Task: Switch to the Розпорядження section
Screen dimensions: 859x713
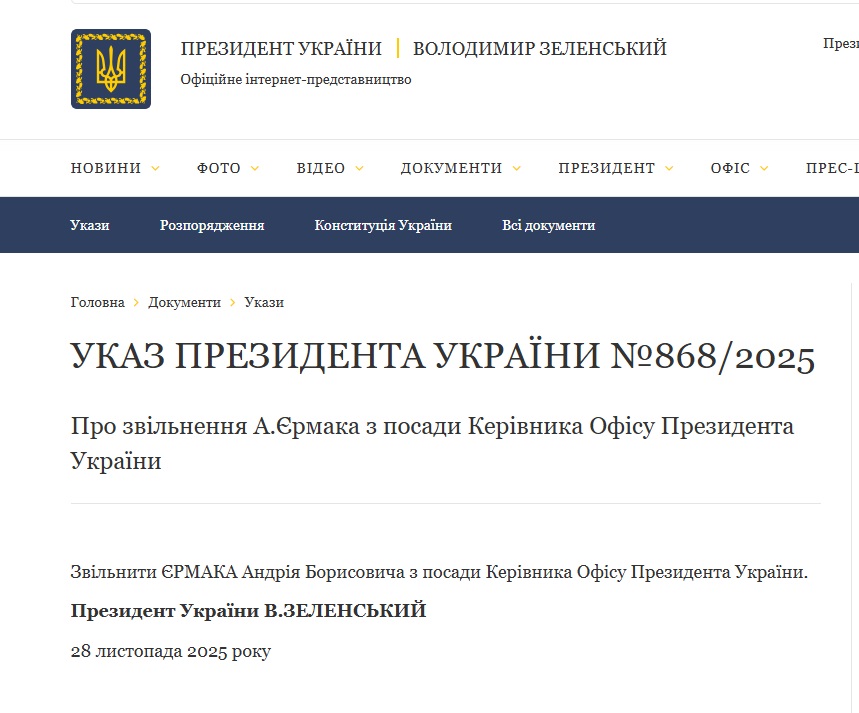Action: (212, 225)
